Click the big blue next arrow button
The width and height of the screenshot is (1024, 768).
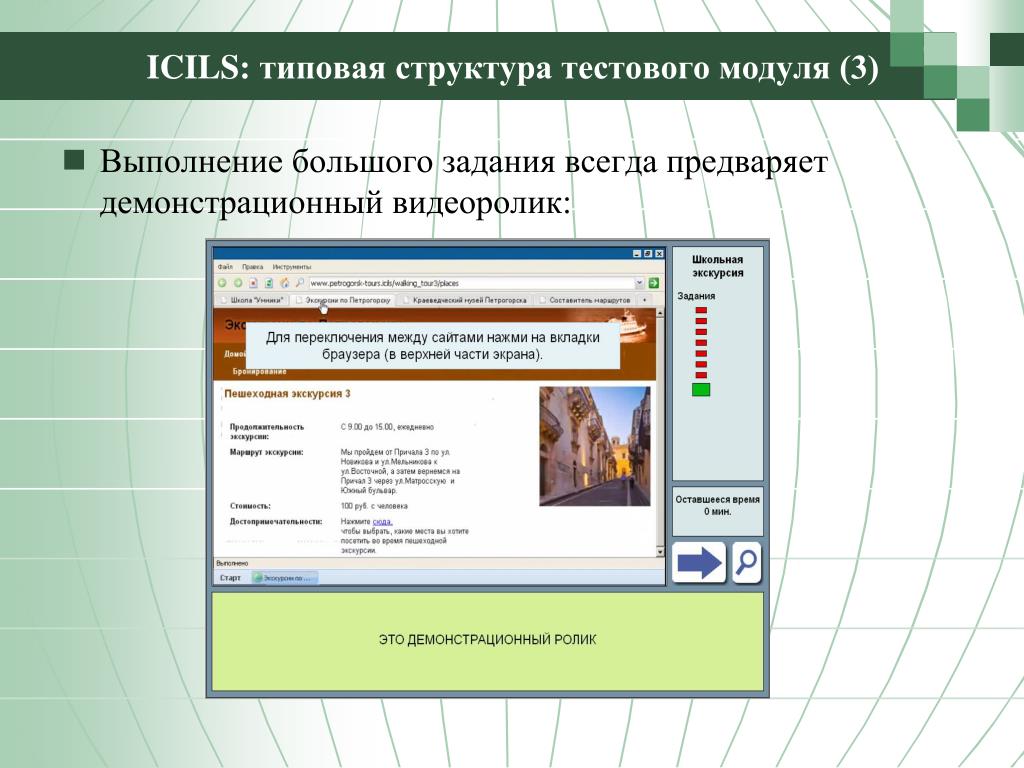(x=699, y=562)
